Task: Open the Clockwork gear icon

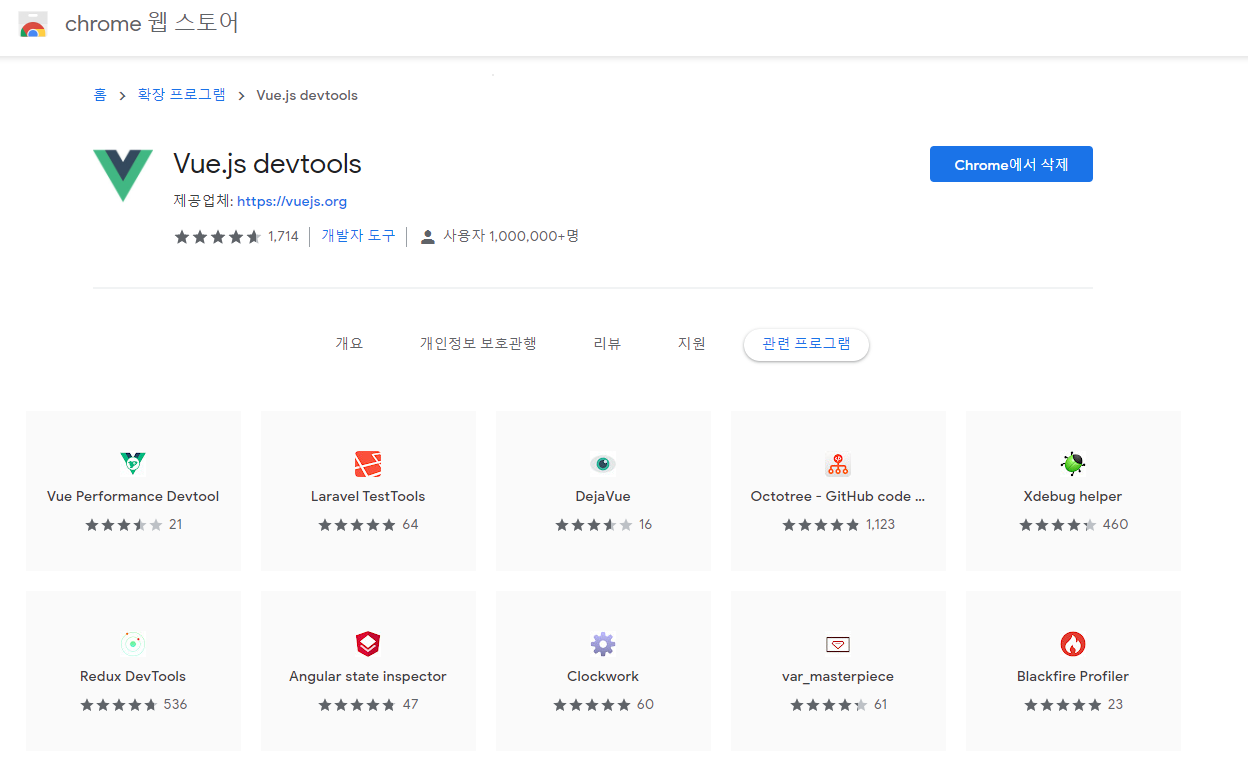Action: pyautogui.click(x=603, y=643)
